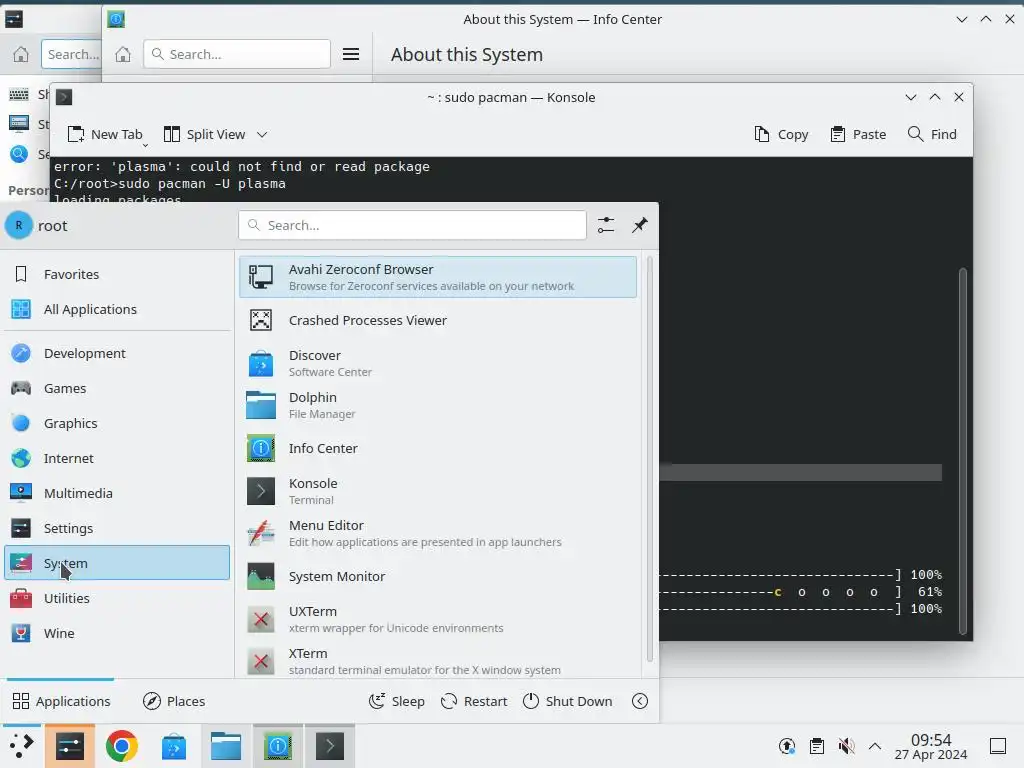Open the Settings category in launcher
The image size is (1024, 768).
(118, 528)
